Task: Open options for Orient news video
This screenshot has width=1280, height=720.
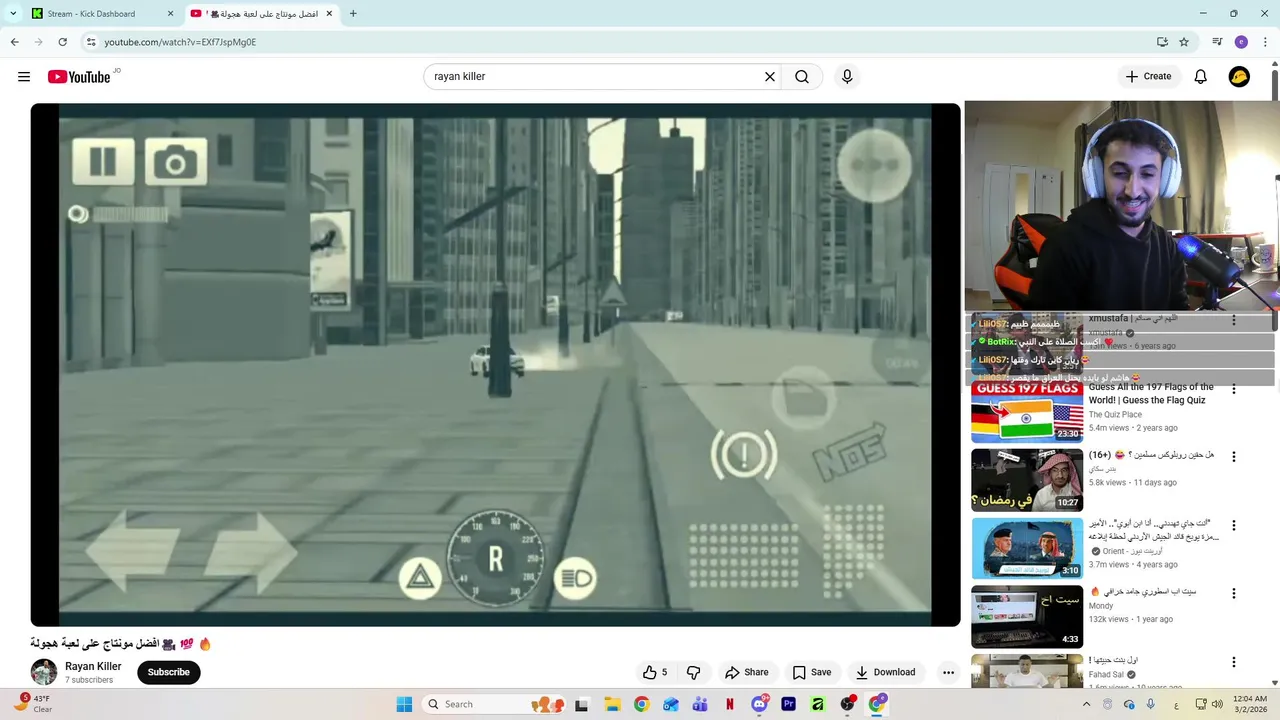Action: point(1234,525)
